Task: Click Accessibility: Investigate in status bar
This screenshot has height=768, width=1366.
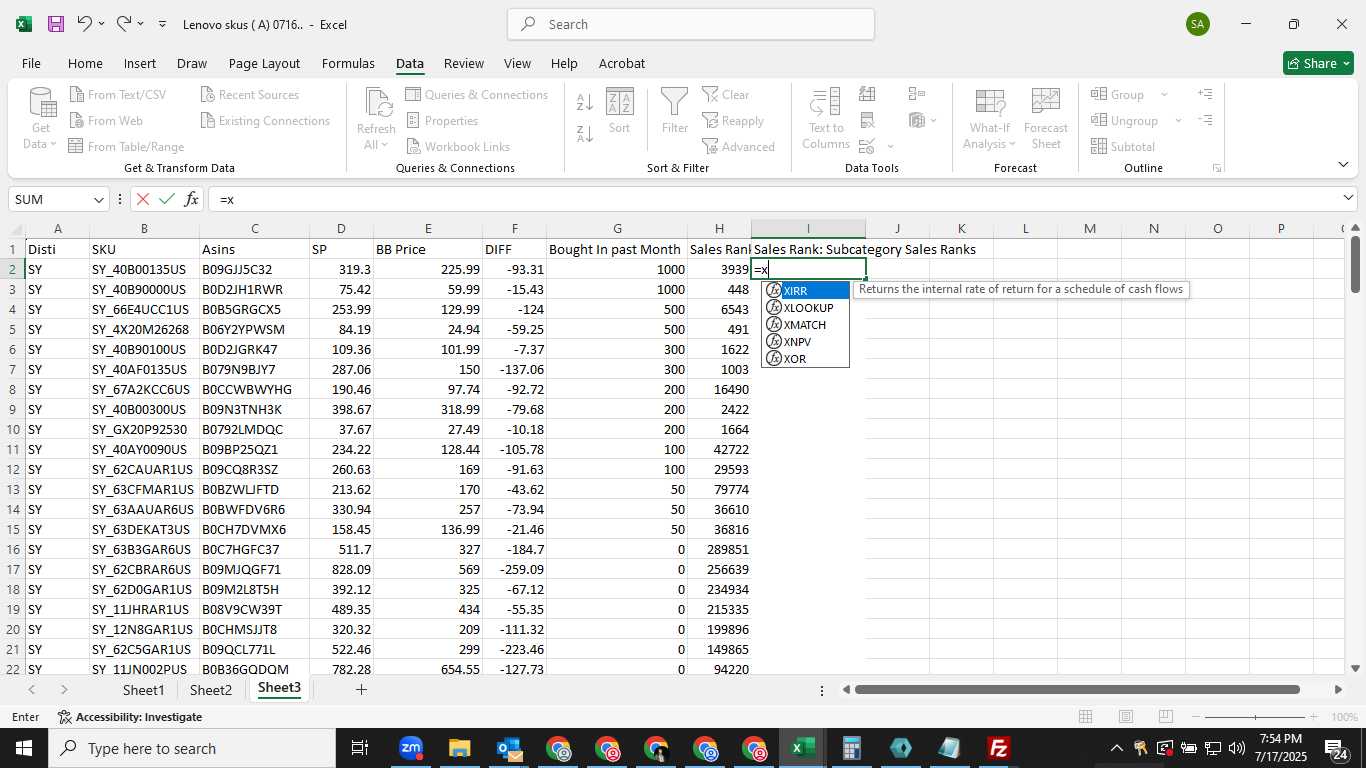Action: tap(130, 717)
